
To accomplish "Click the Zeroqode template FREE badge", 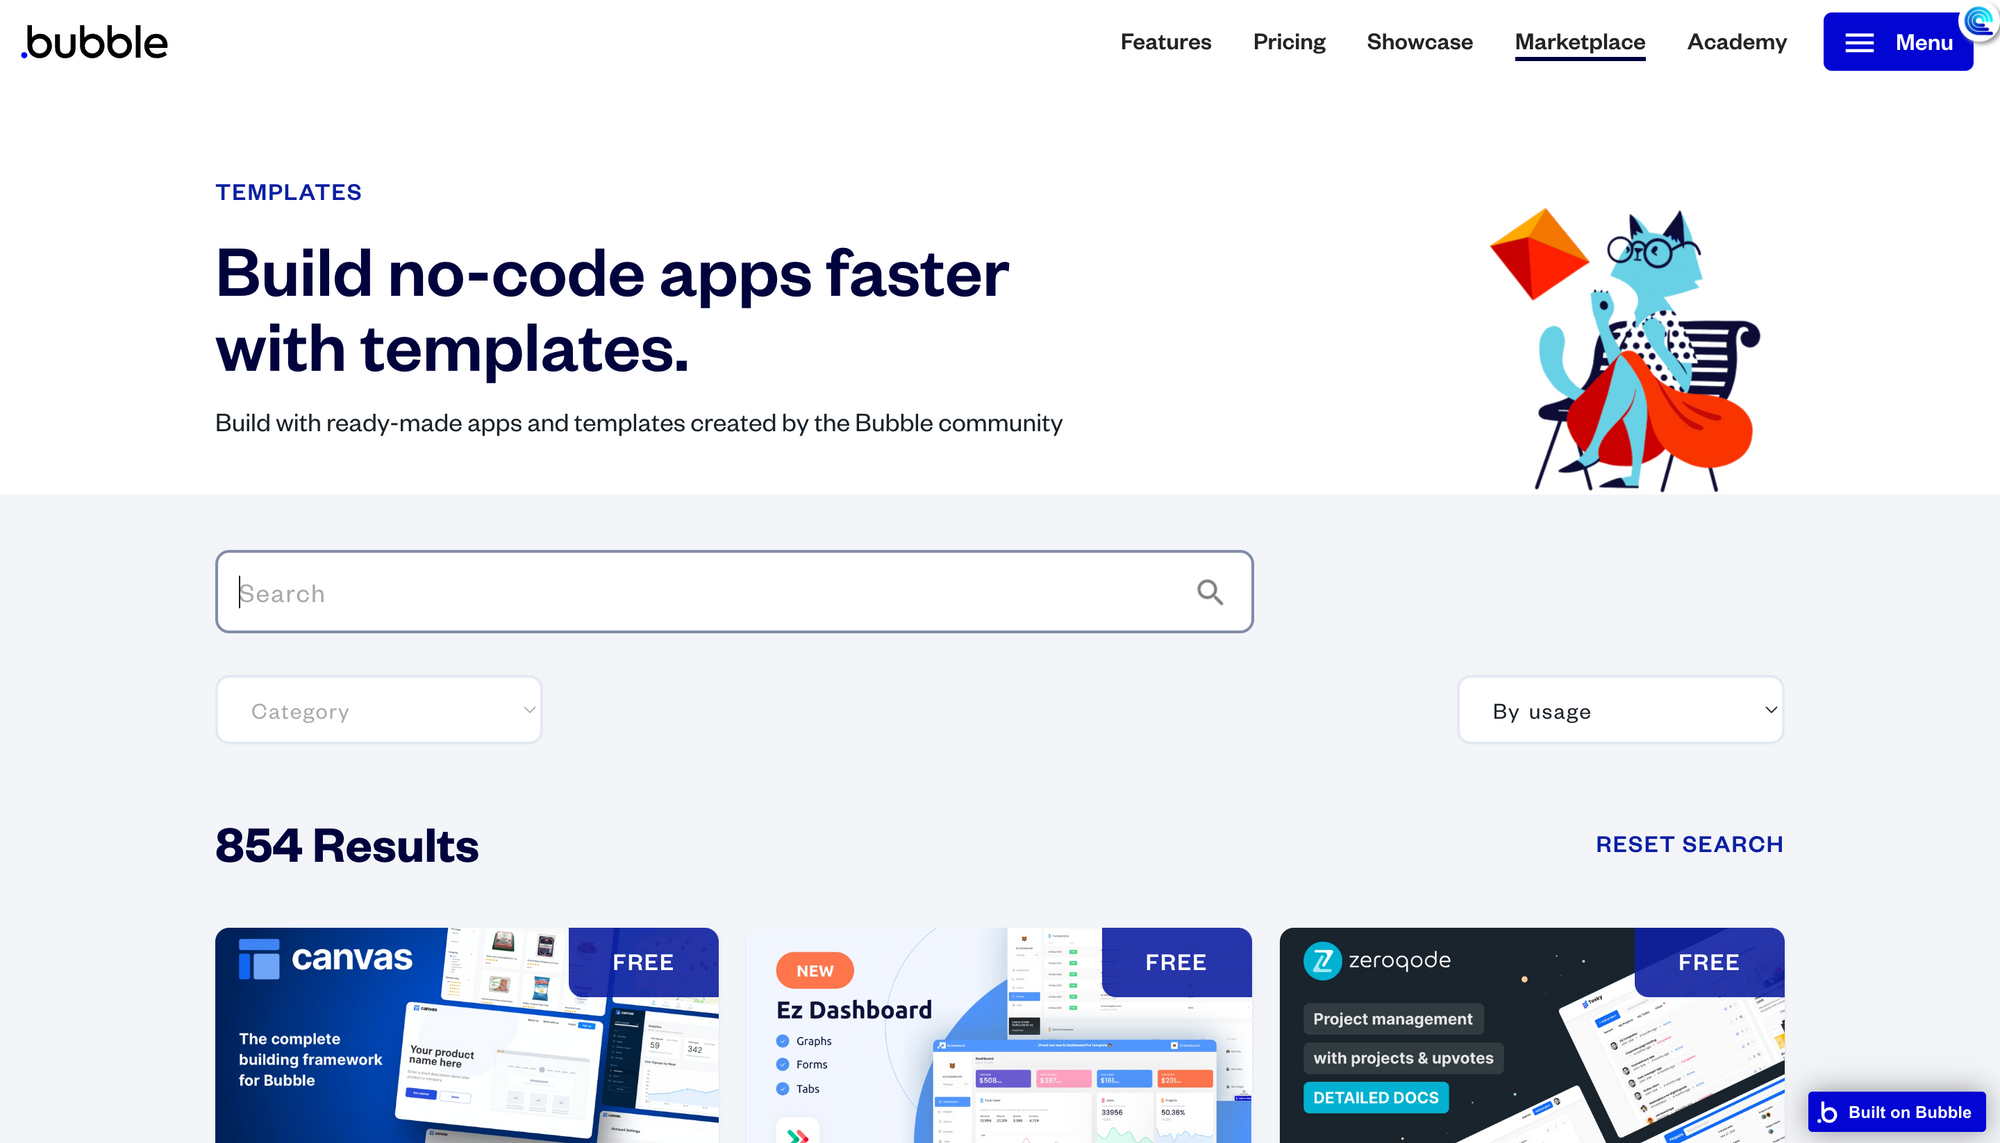I will click(1709, 962).
